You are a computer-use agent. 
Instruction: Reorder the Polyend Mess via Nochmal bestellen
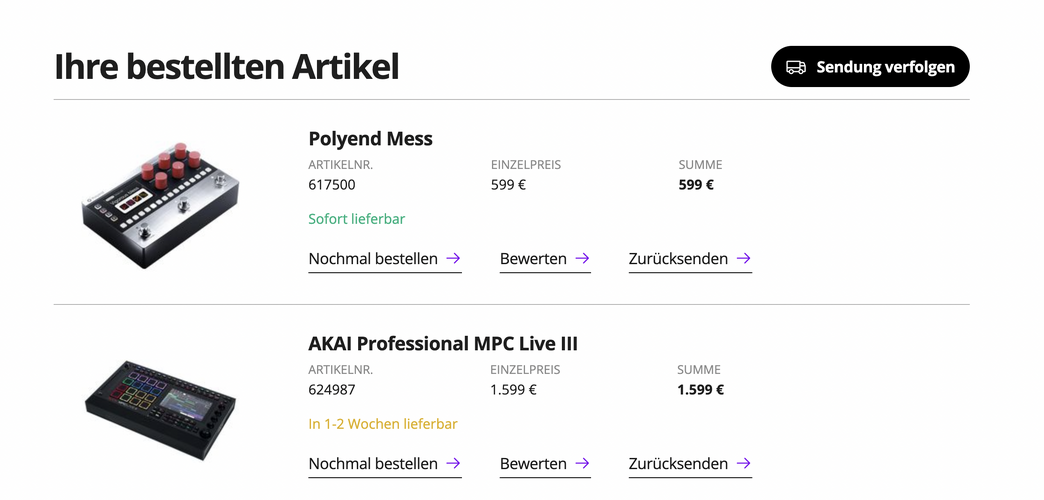(x=373, y=259)
